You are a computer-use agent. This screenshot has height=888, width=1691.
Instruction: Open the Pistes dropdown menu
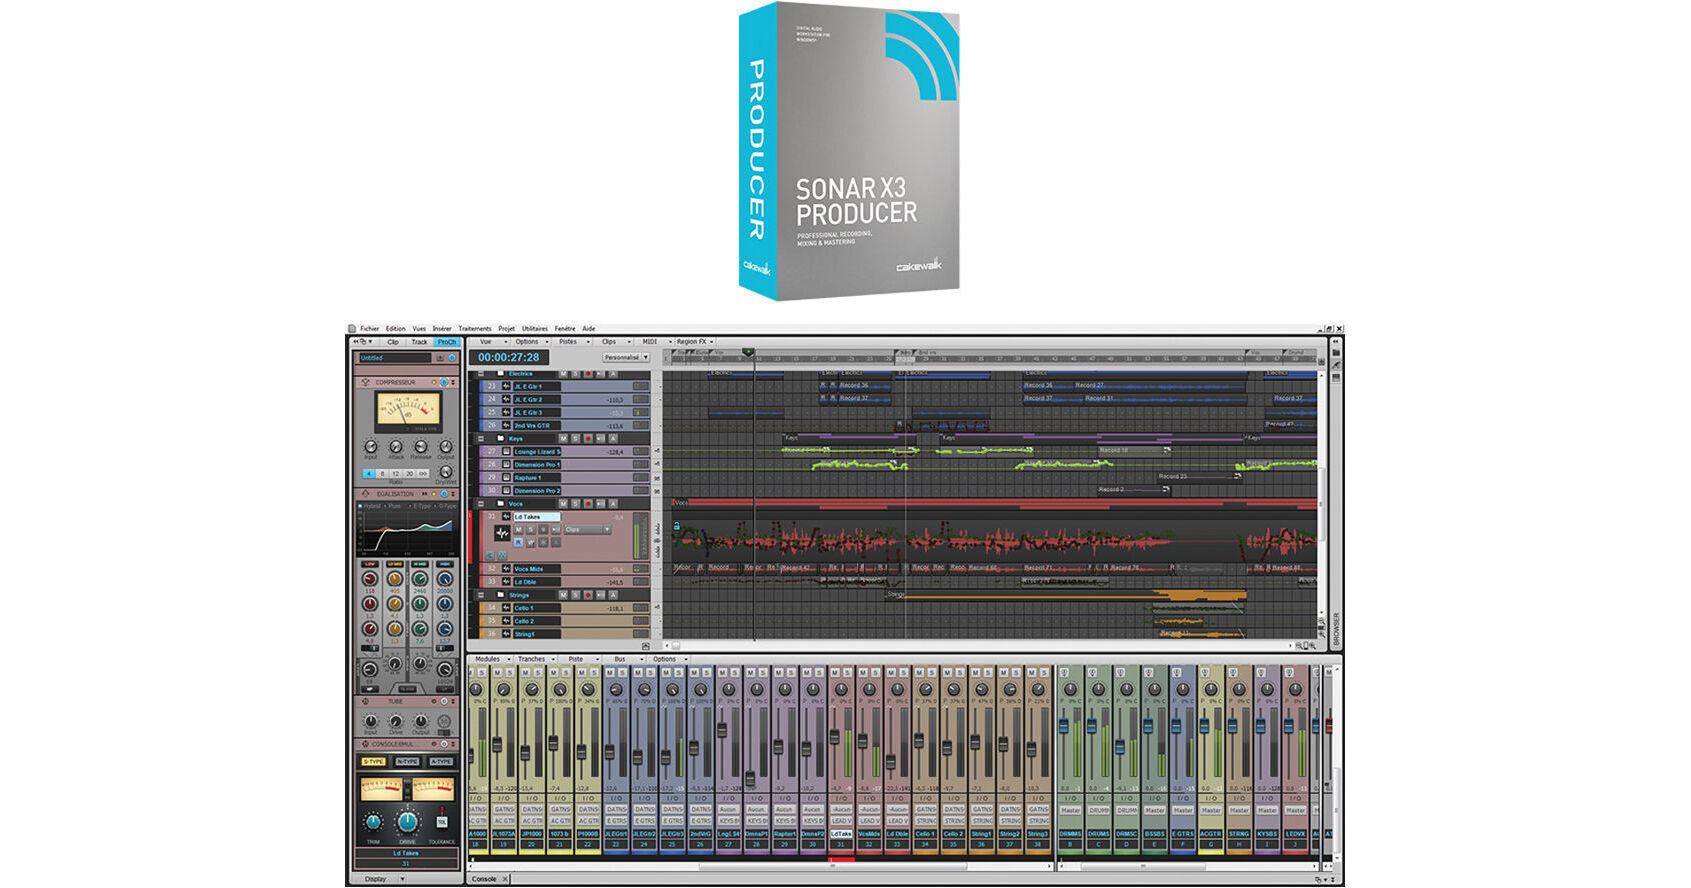(x=572, y=342)
